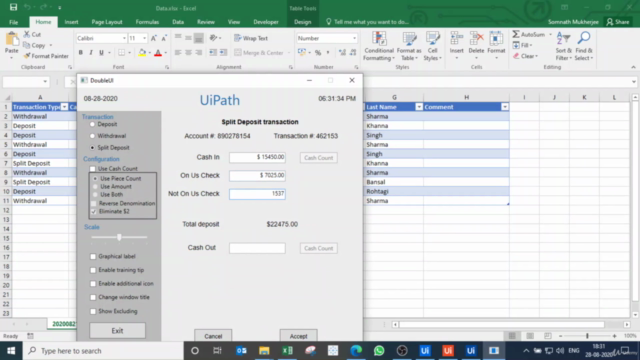This screenshot has width=640, height=360.
Task: Click the Wrap Text icon
Action: pos(238,38)
